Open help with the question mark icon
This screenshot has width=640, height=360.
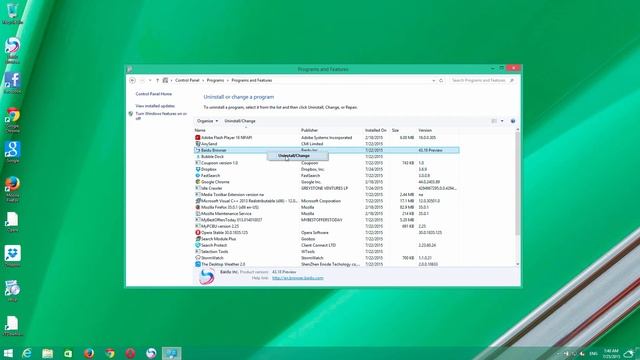513,121
